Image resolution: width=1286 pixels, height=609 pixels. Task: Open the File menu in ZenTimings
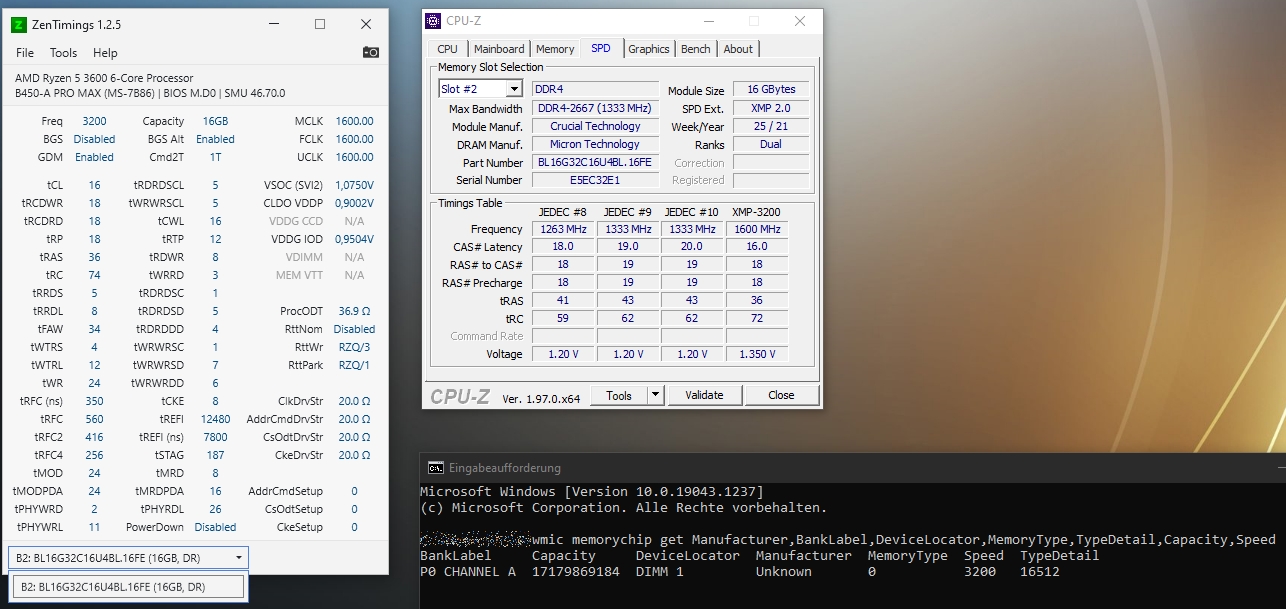25,53
